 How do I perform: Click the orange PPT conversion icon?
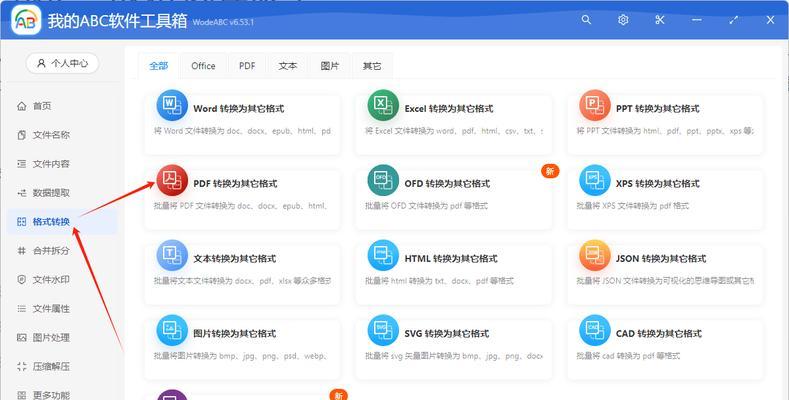pos(595,105)
